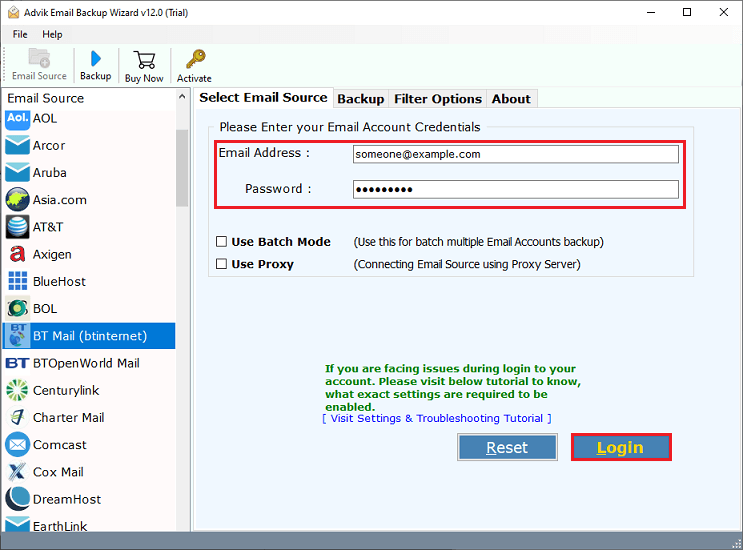Select Charter Mail entry
Screen dimensions: 743x550
click(x=69, y=417)
